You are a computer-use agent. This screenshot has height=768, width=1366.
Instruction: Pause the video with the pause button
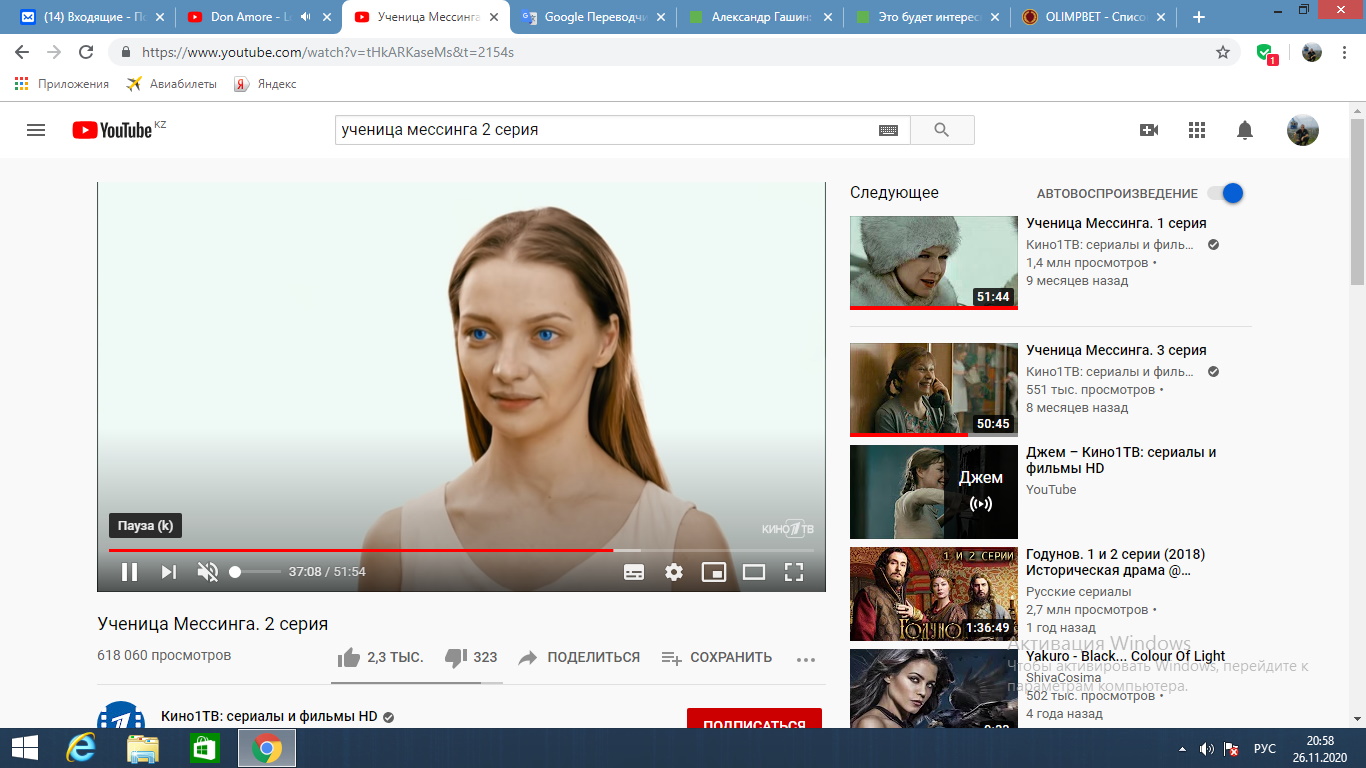(129, 572)
